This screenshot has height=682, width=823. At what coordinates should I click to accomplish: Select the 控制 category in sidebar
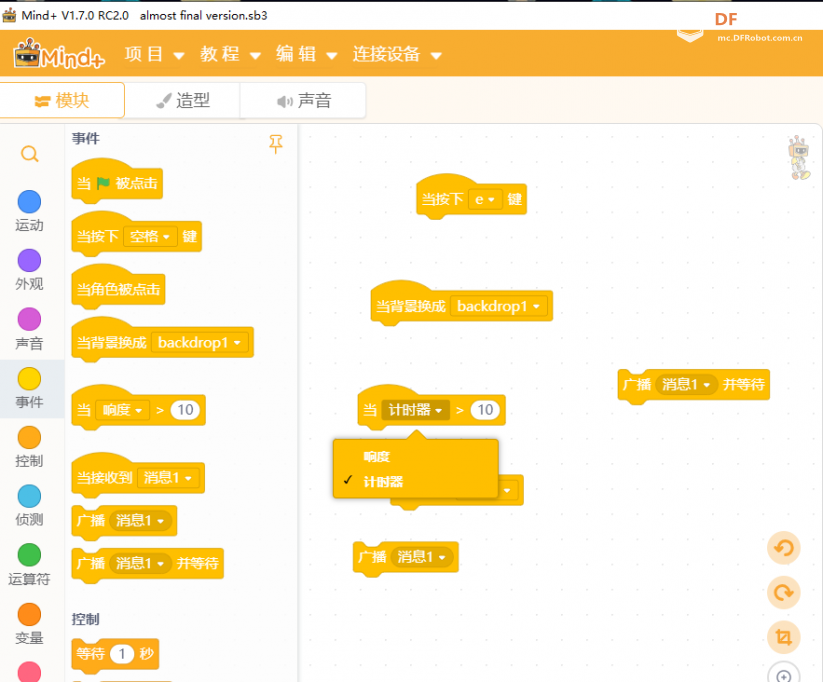click(x=29, y=447)
